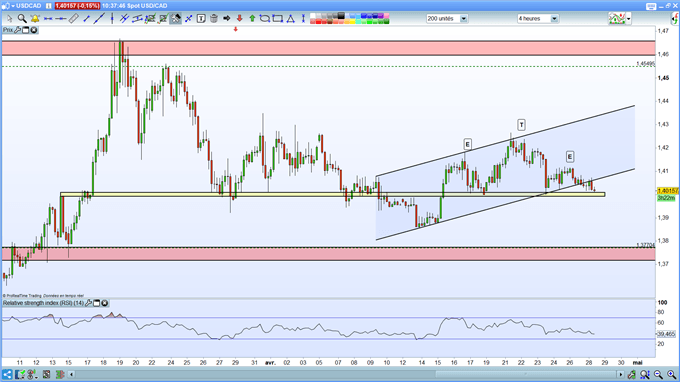Close the Prix price panel
Viewport: 680px width, 382px height.
click(33, 30)
